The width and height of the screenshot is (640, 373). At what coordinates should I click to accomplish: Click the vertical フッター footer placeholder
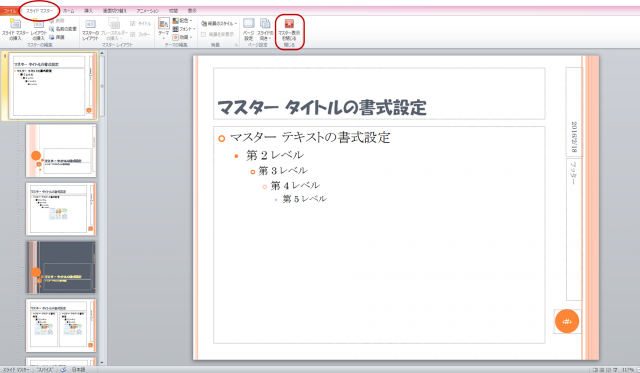573,229
